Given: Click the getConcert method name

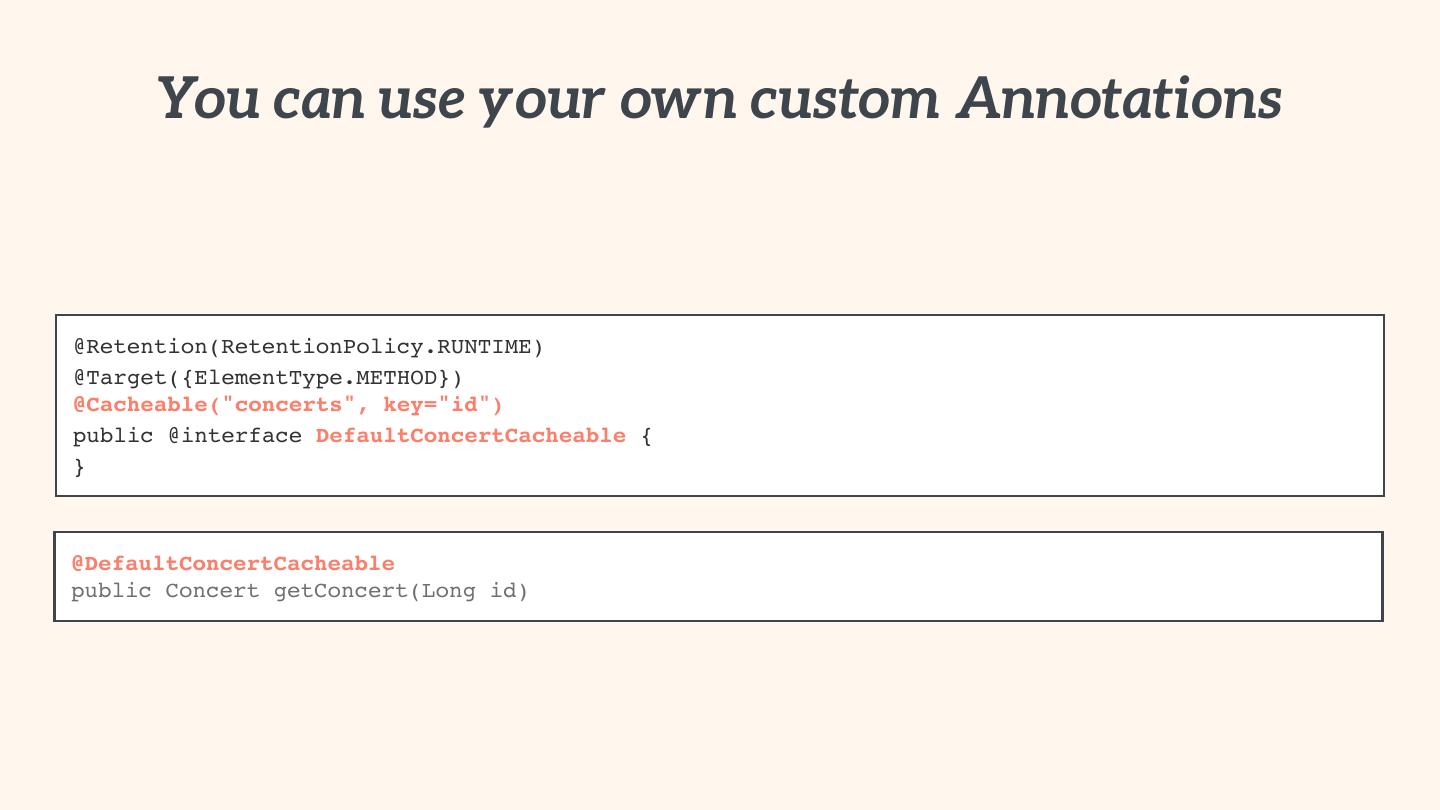Looking at the screenshot, I should click(x=341, y=591).
